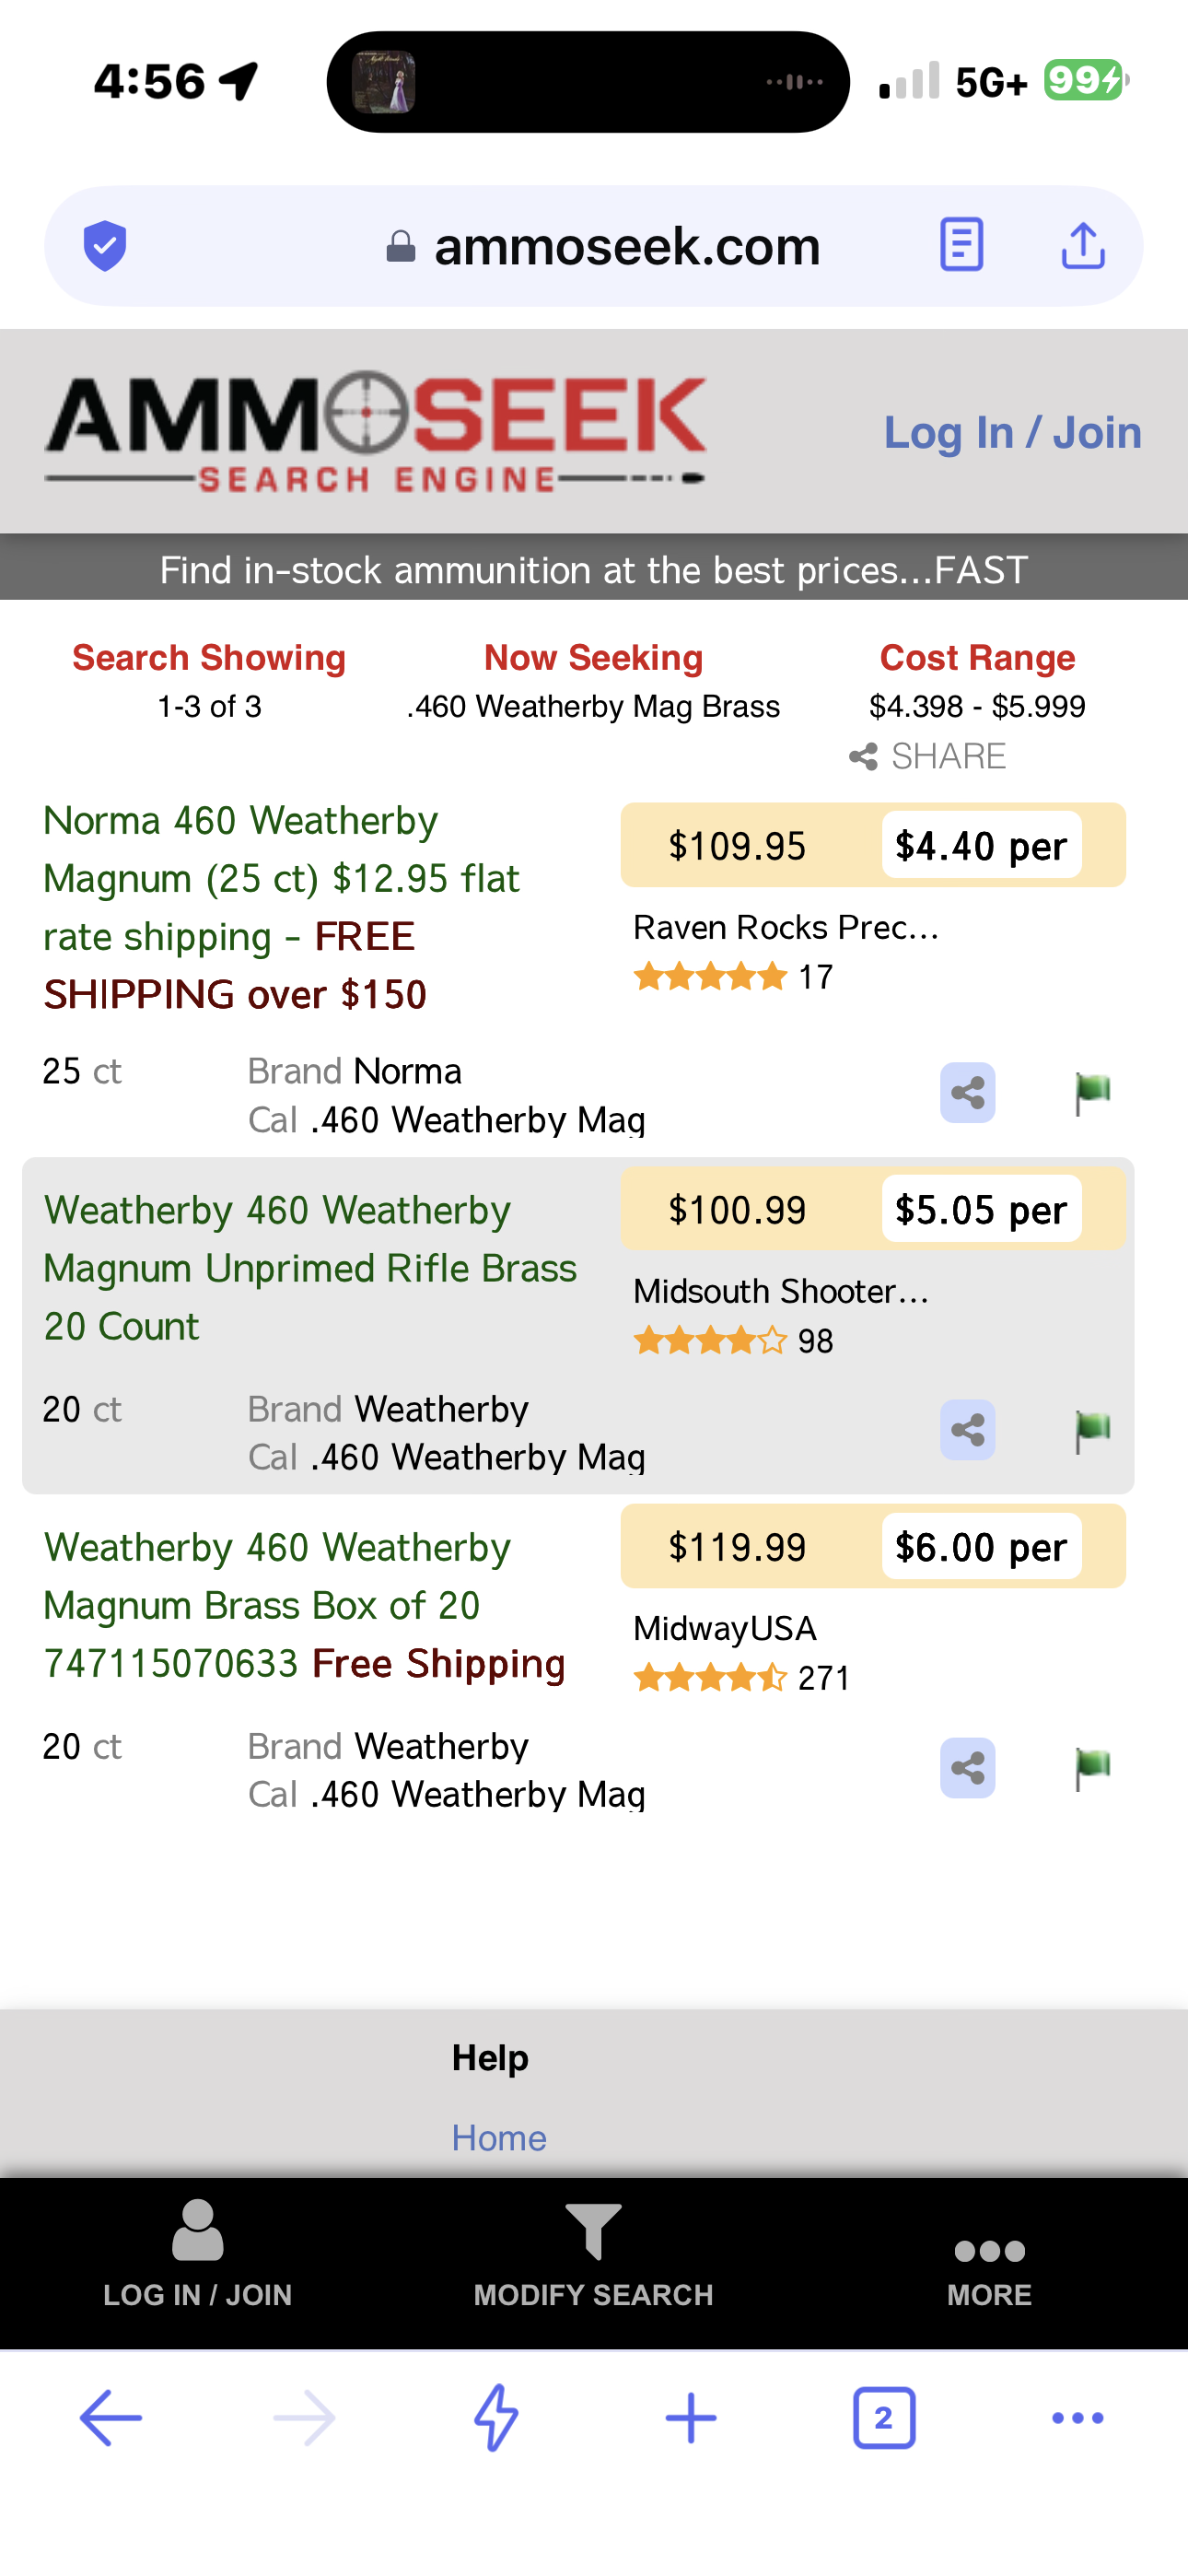Flag the Norma 460 Weatherby listing
The image size is (1188, 2576).
(1092, 1093)
